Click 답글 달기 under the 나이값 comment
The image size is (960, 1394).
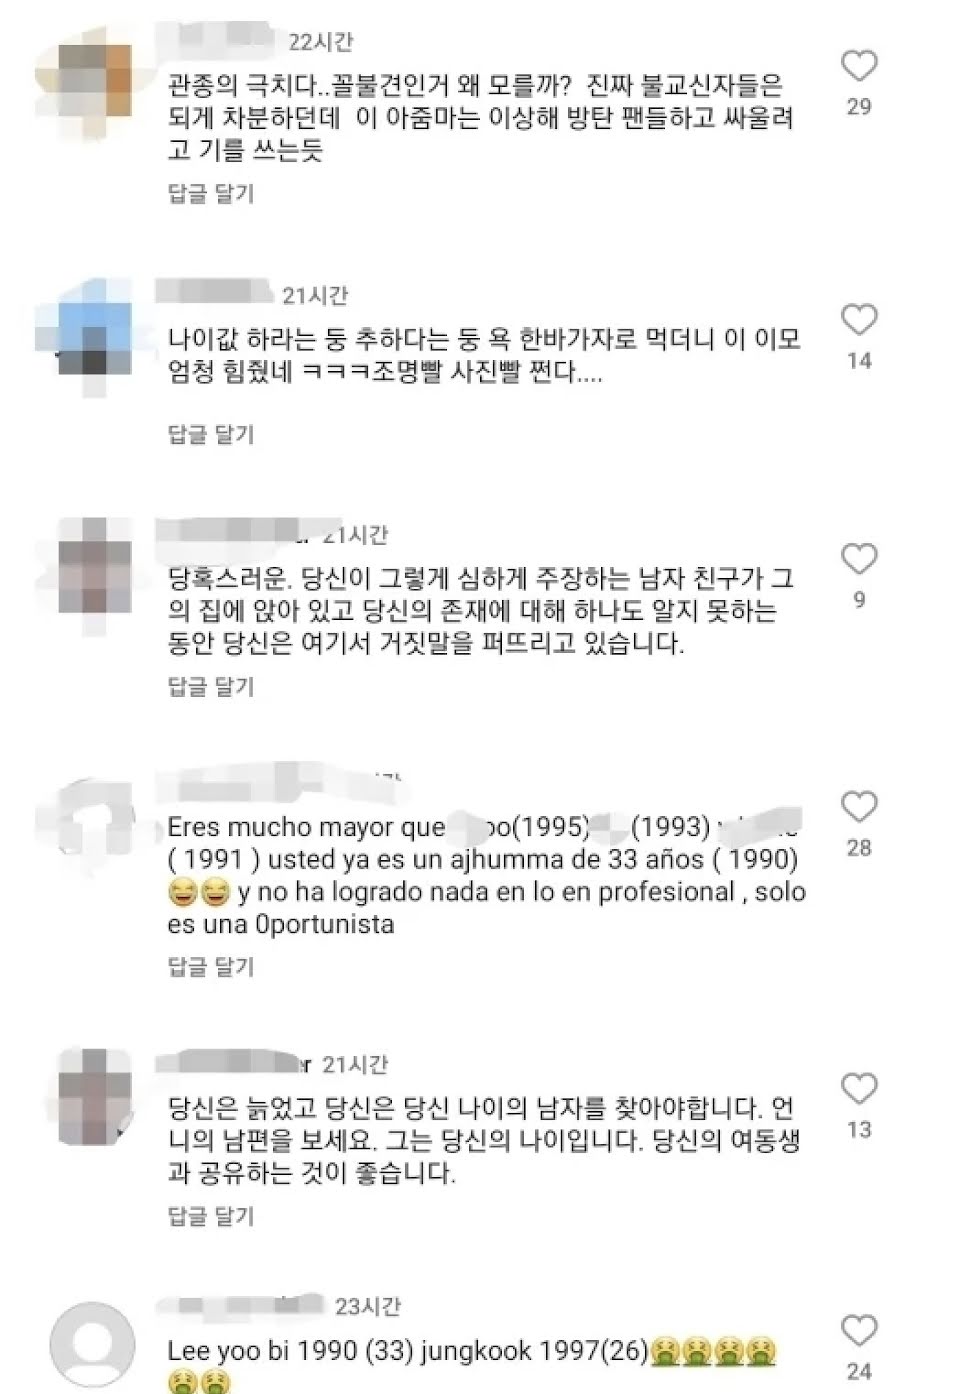tap(211, 434)
